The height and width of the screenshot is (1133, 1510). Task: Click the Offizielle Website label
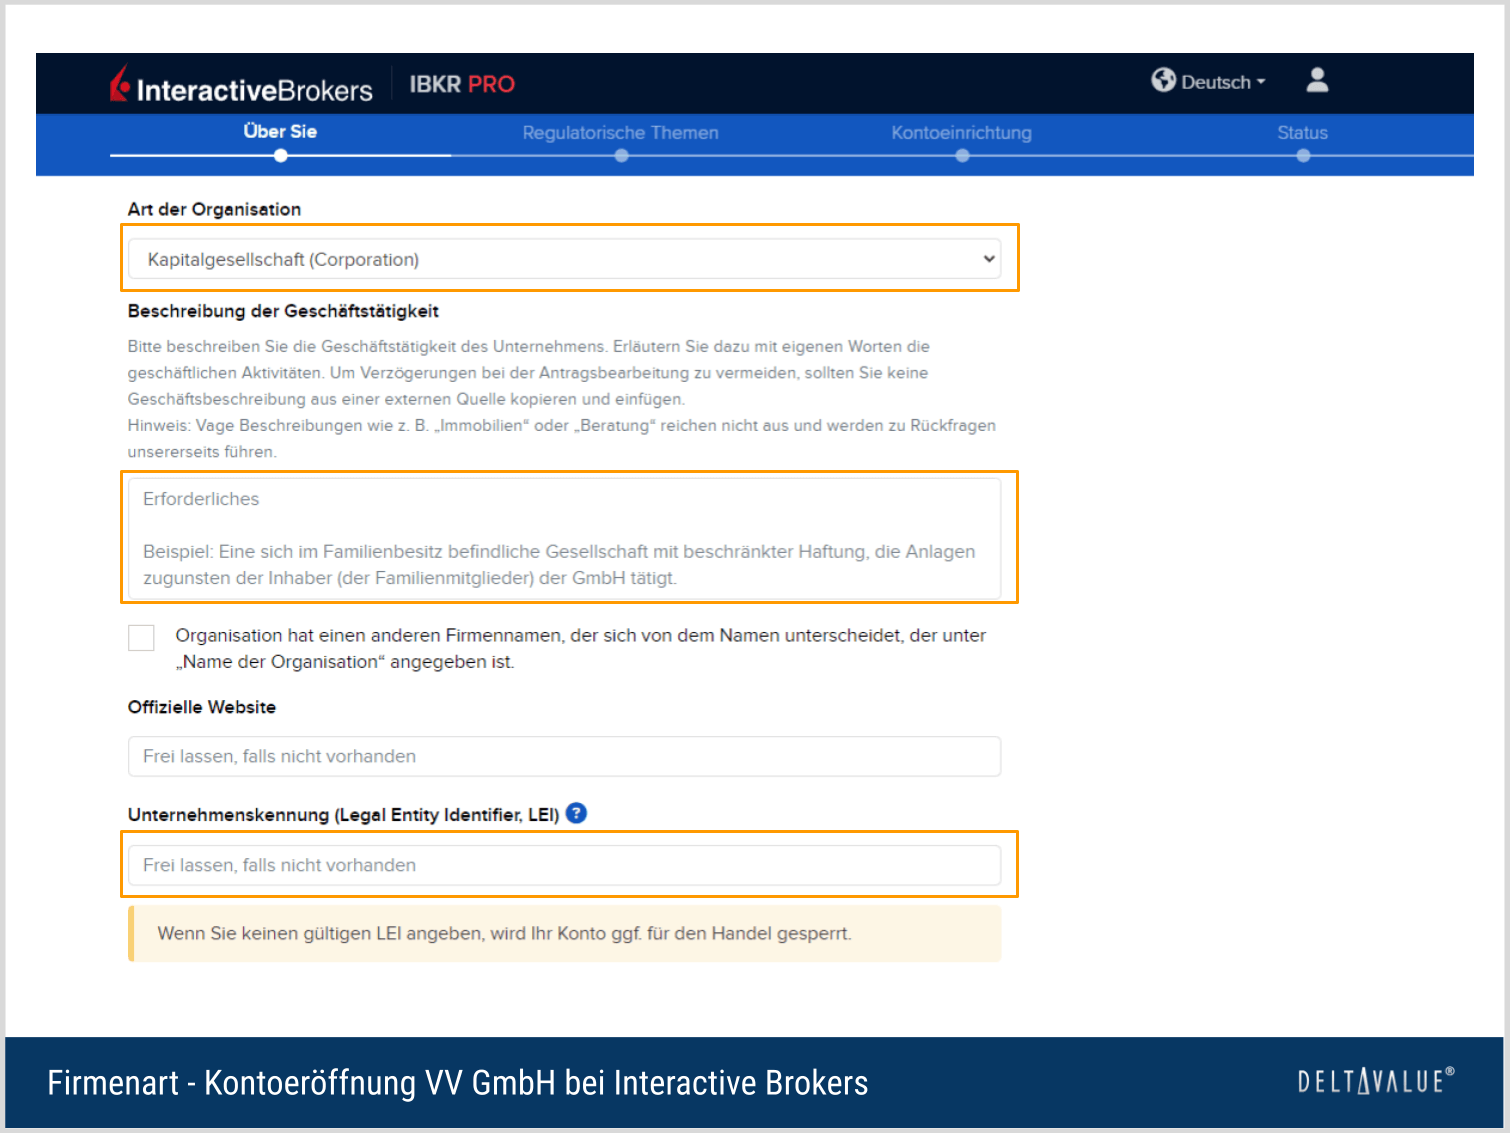[202, 707]
